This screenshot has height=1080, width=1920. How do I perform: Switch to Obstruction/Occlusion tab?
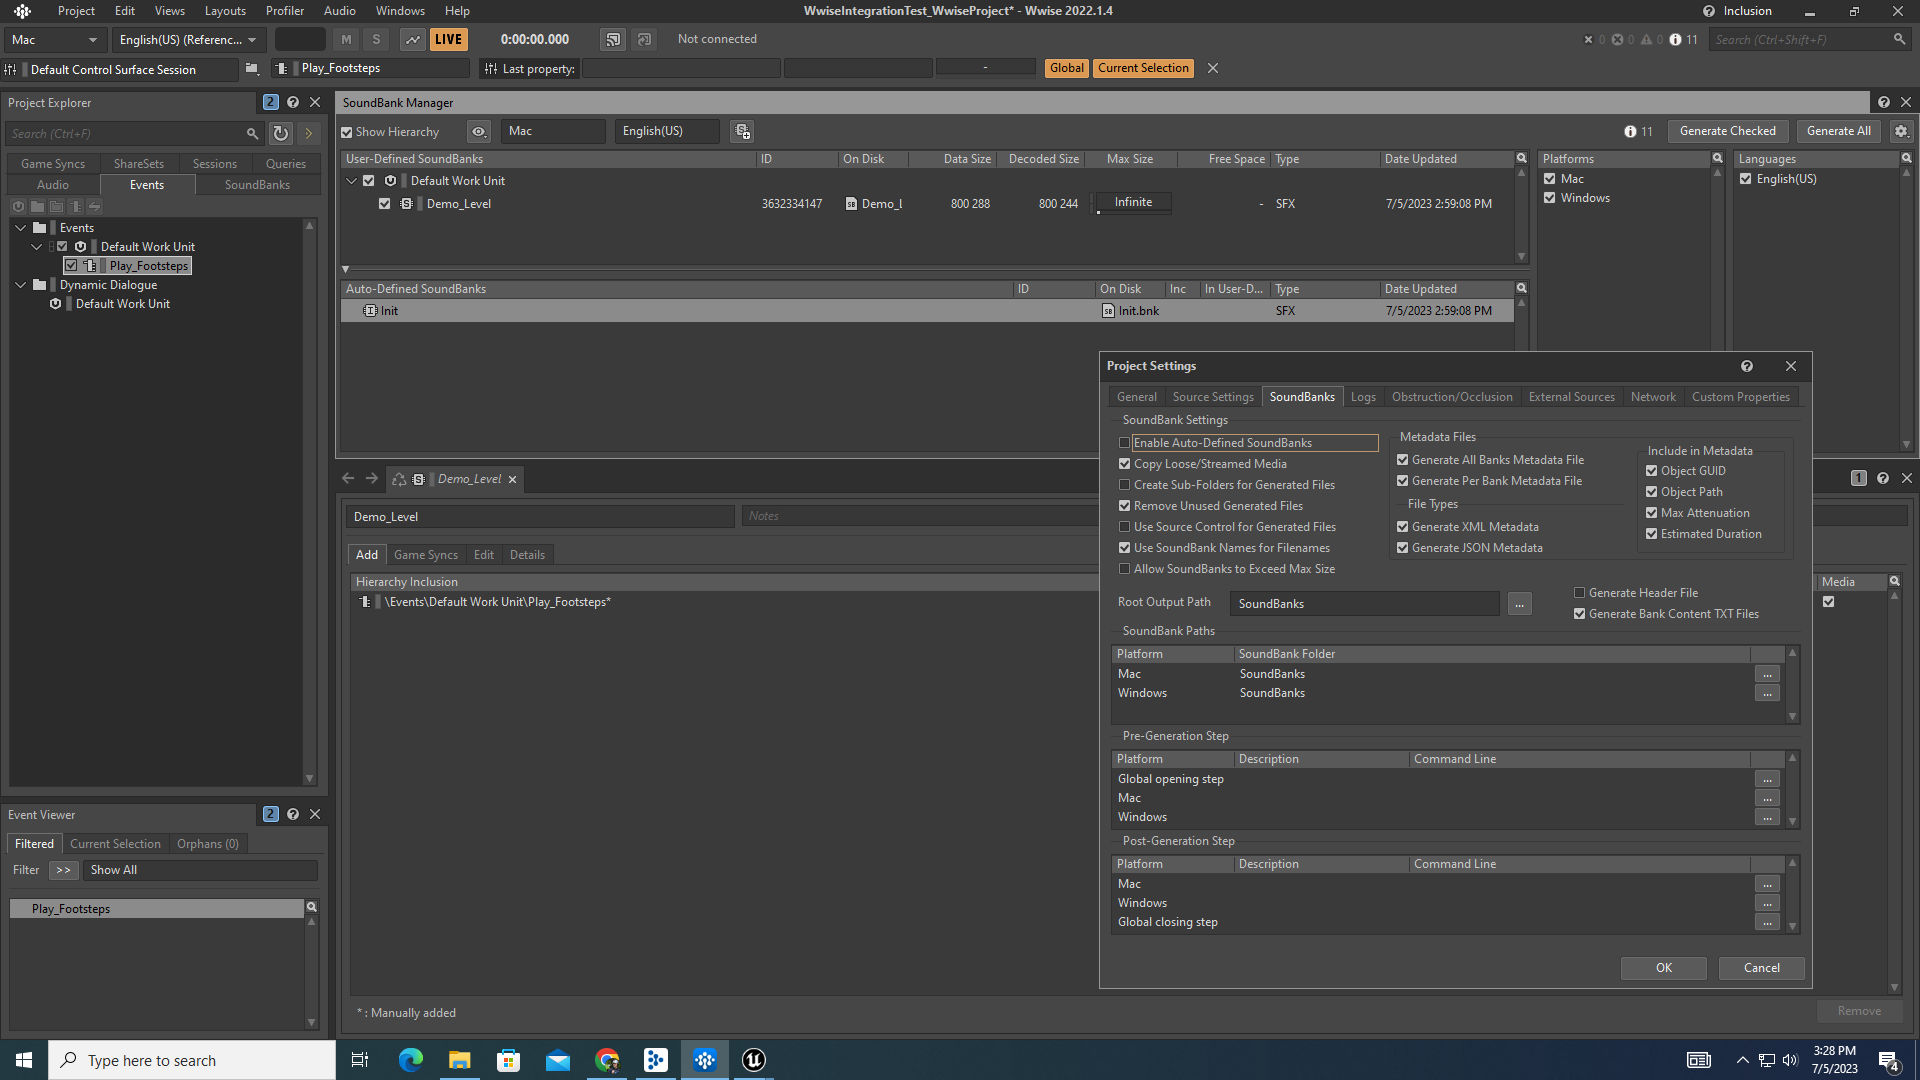[x=1452, y=397]
